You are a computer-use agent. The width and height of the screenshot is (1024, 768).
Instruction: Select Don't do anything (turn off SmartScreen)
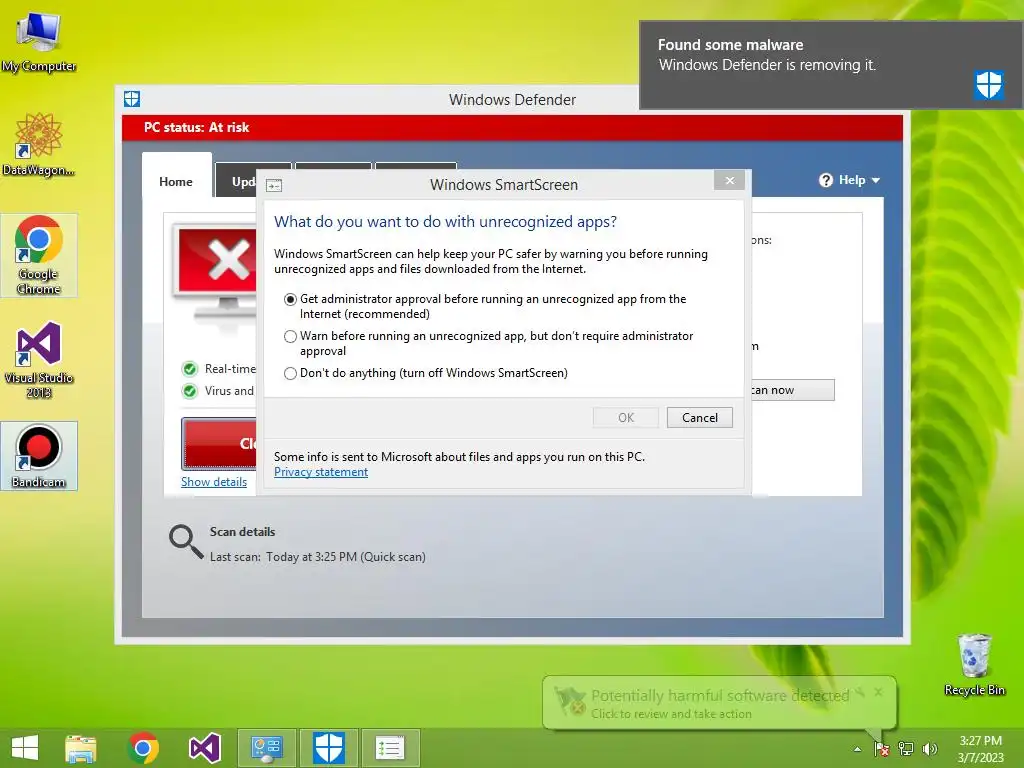290,374
